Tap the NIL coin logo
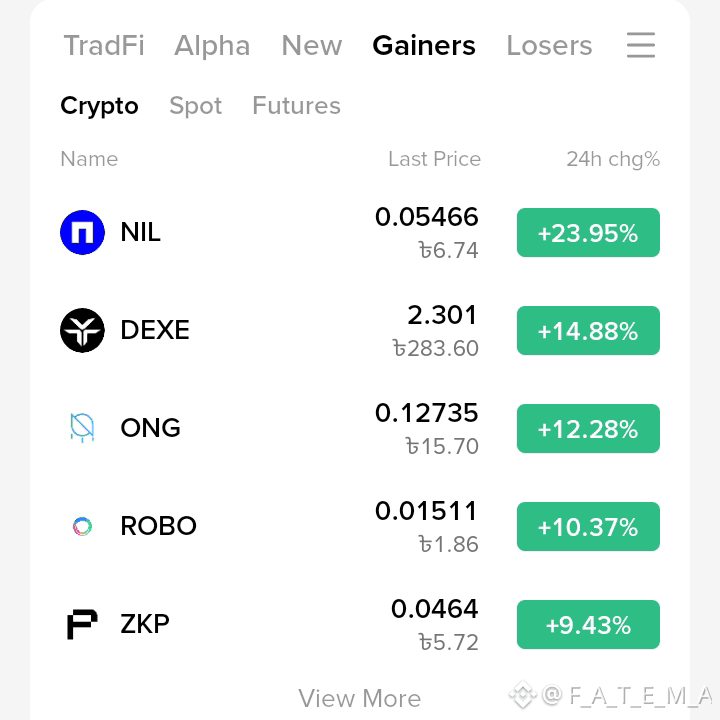Screen dimensions: 720x720 coord(83,232)
